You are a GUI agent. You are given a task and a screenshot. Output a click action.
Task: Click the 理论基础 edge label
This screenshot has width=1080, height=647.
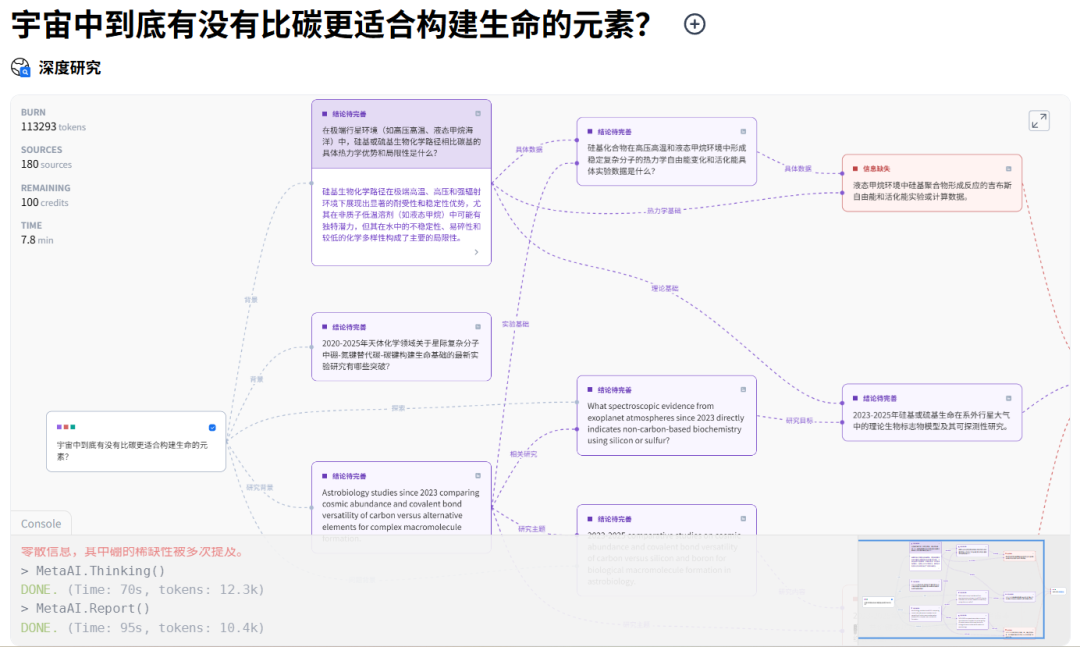click(665, 288)
